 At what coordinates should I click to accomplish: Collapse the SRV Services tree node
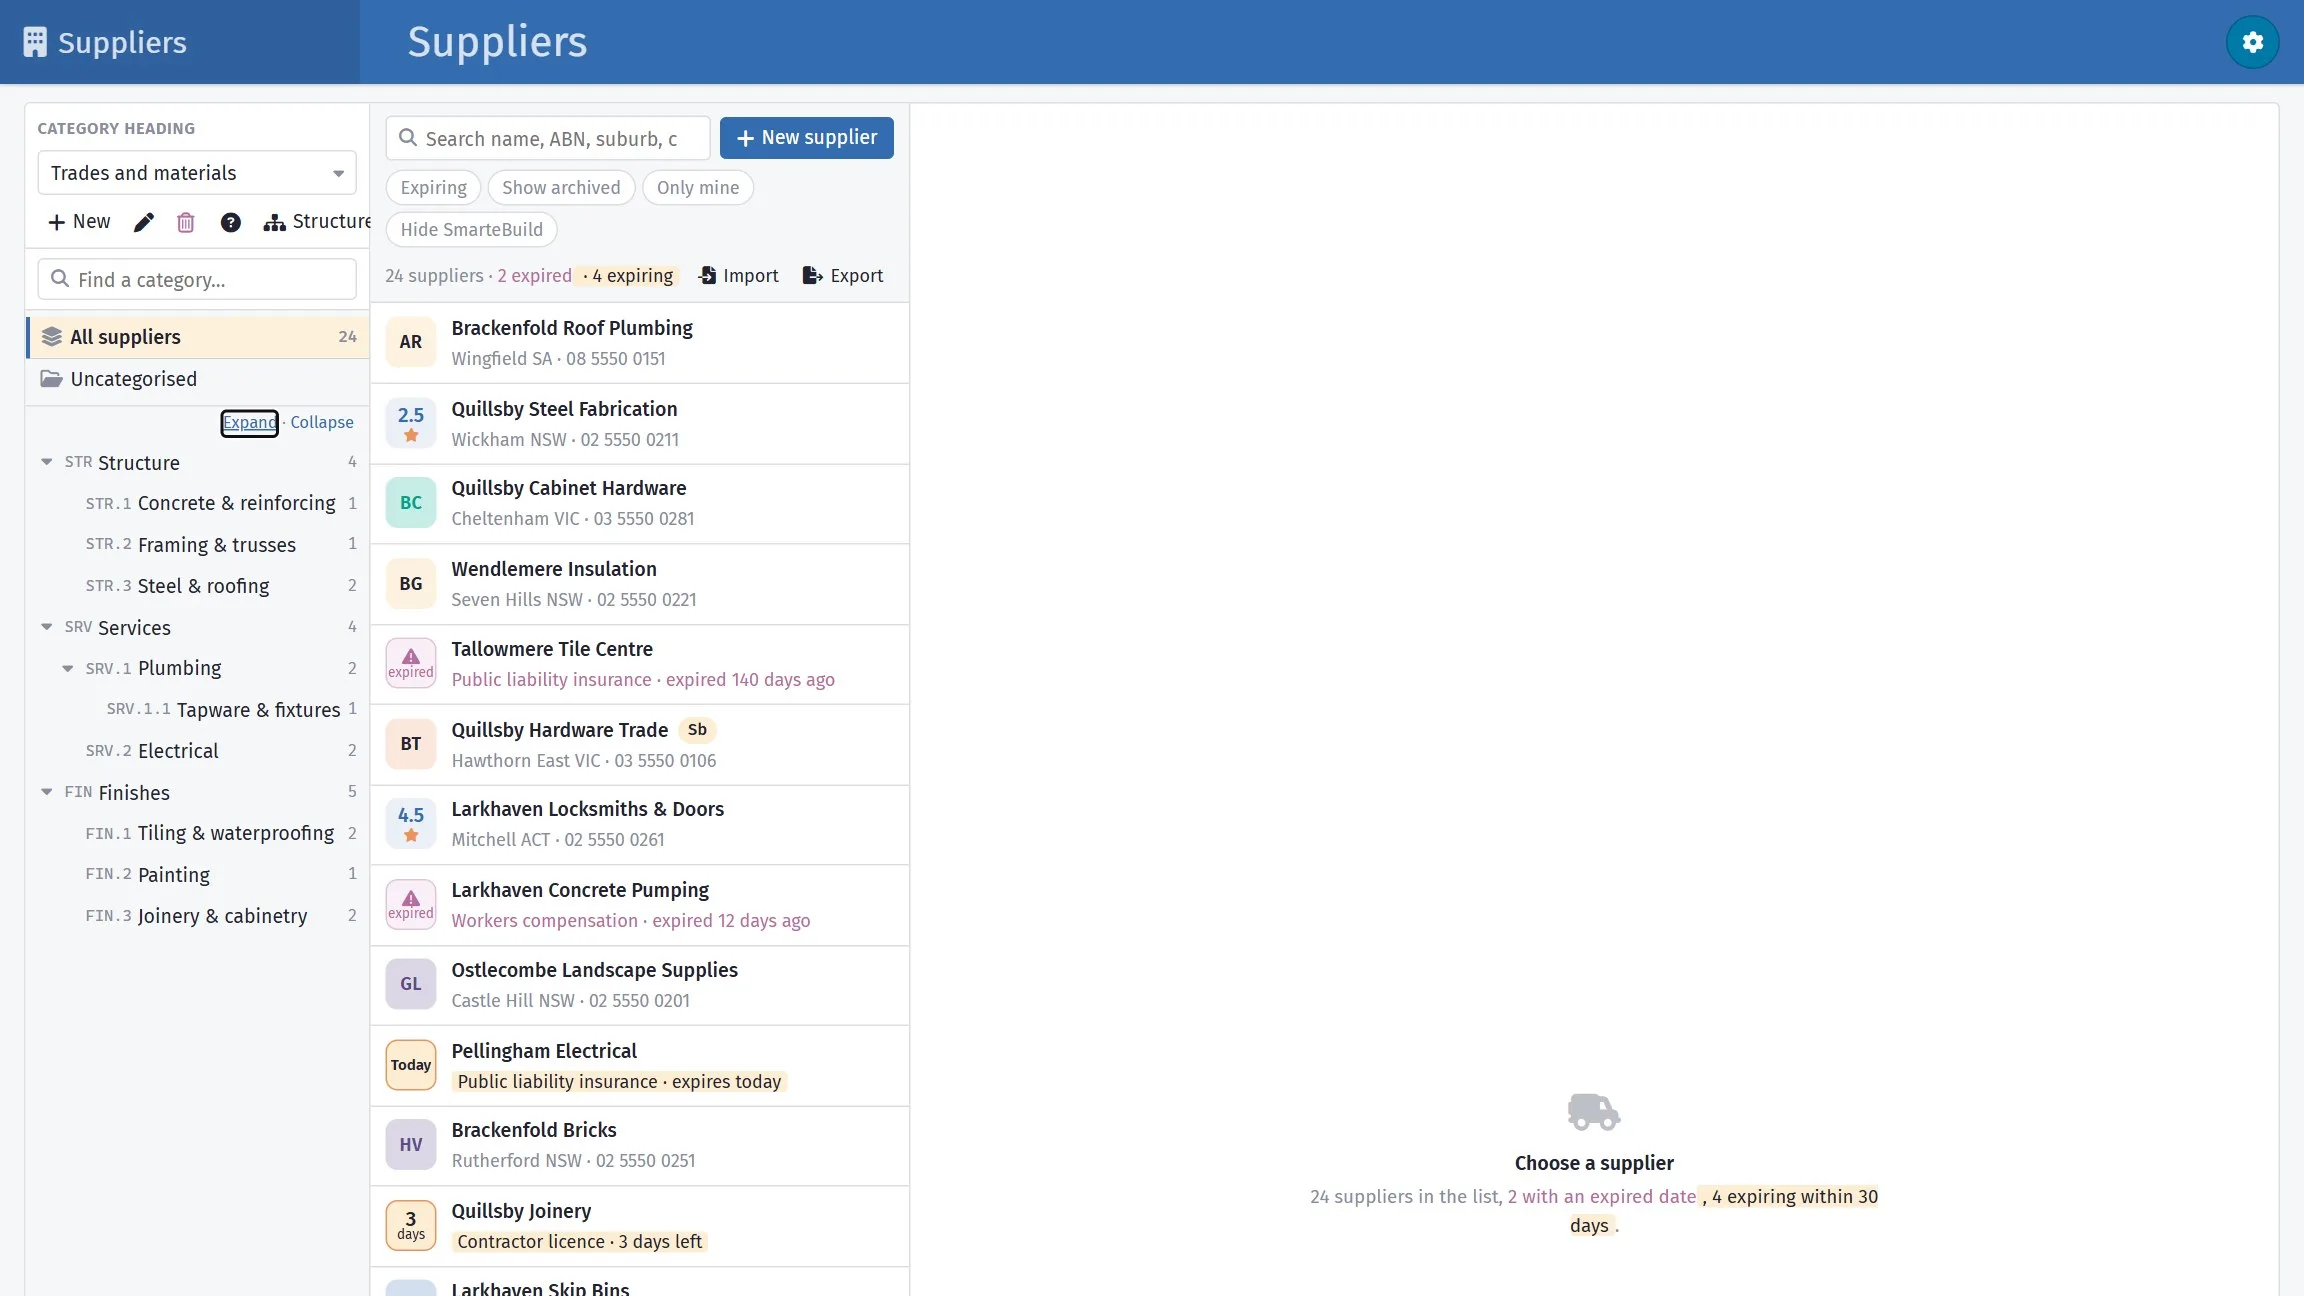click(x=47, y=627)
